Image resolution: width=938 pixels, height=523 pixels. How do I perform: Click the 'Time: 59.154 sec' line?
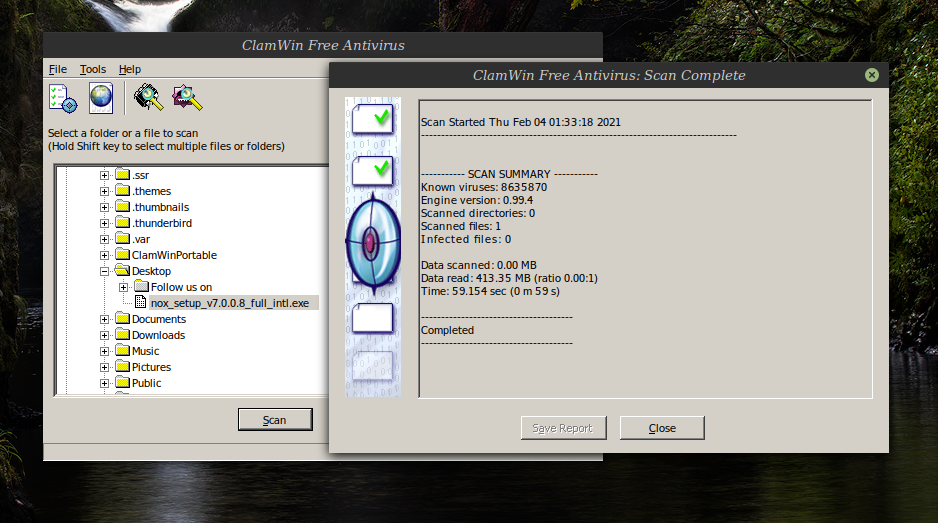click(490, 291)
